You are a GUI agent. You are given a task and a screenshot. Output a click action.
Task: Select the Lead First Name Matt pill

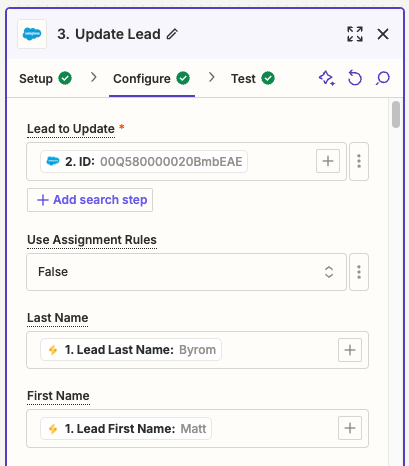click(x=126, y=428)
